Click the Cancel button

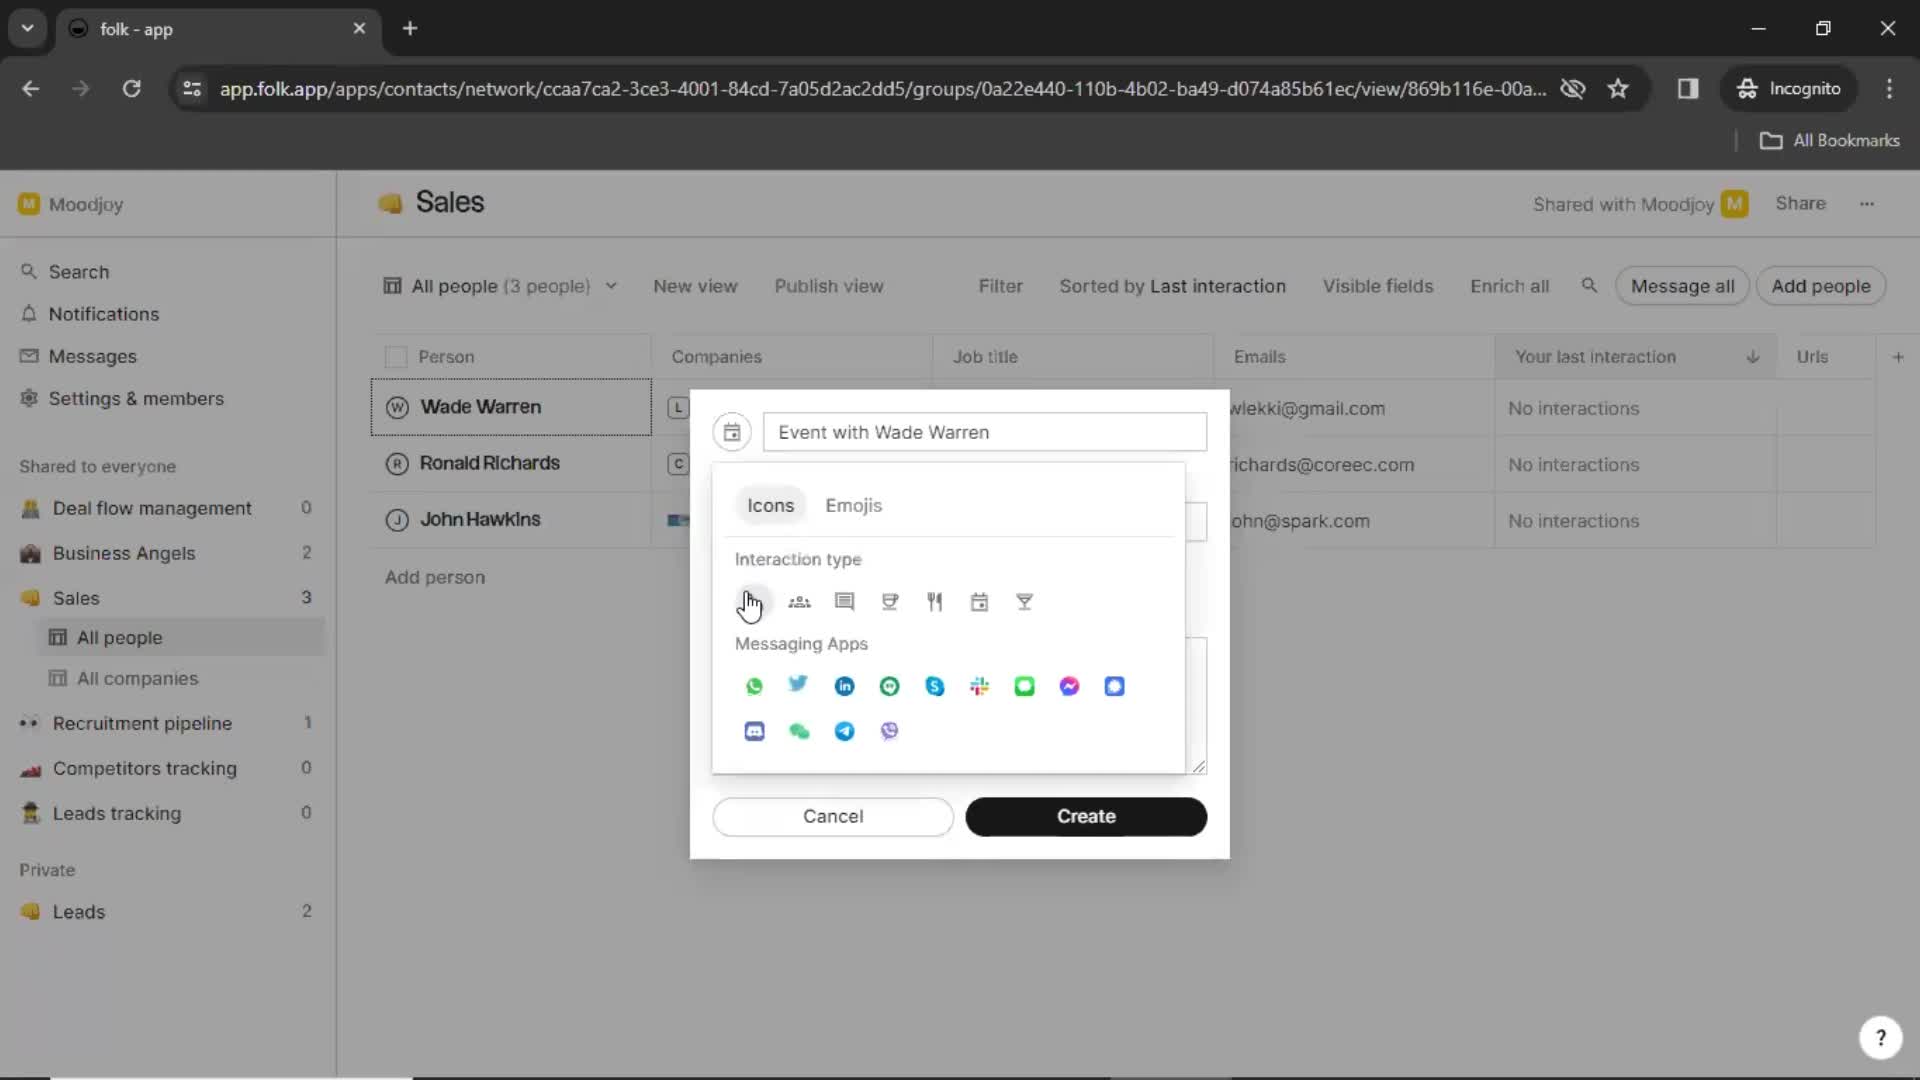pos(832,815)
